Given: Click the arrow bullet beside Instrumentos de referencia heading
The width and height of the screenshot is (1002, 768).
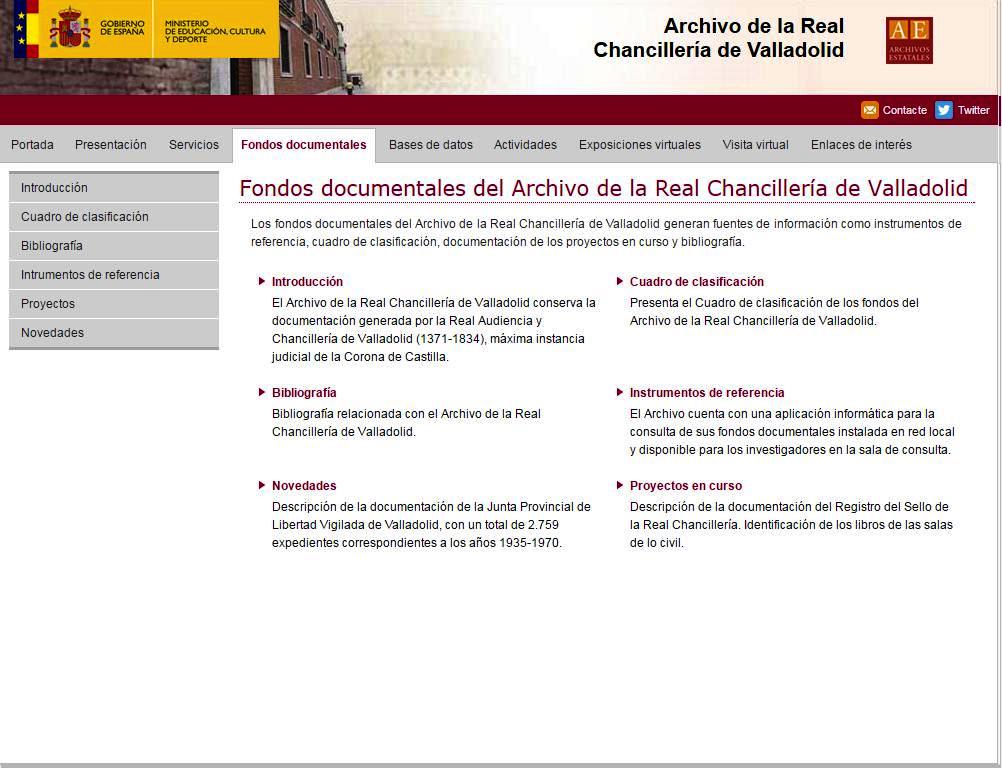Looking at the screenshot, I should [x=619, y=392].
